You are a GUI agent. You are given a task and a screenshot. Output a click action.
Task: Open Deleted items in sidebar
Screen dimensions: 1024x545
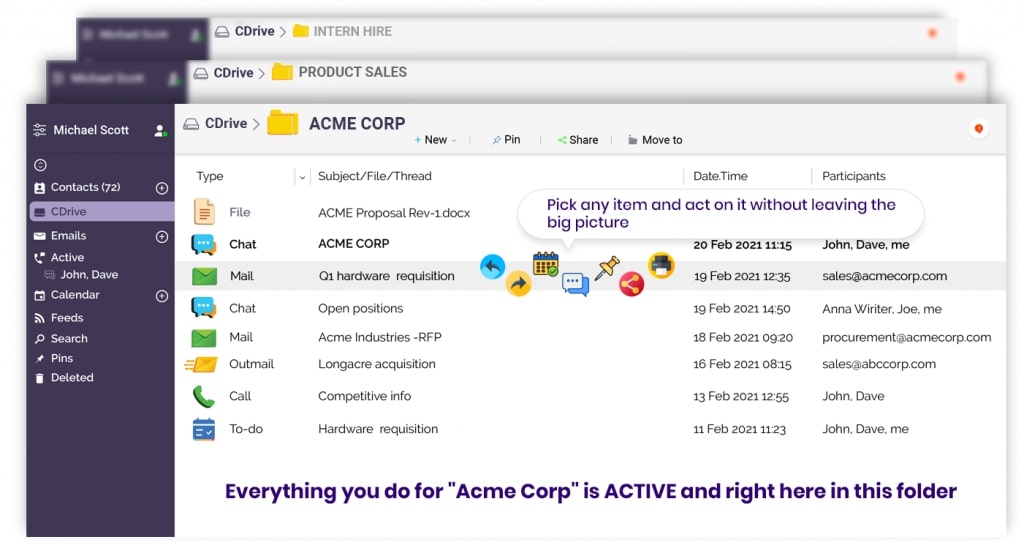coord(72,378)
